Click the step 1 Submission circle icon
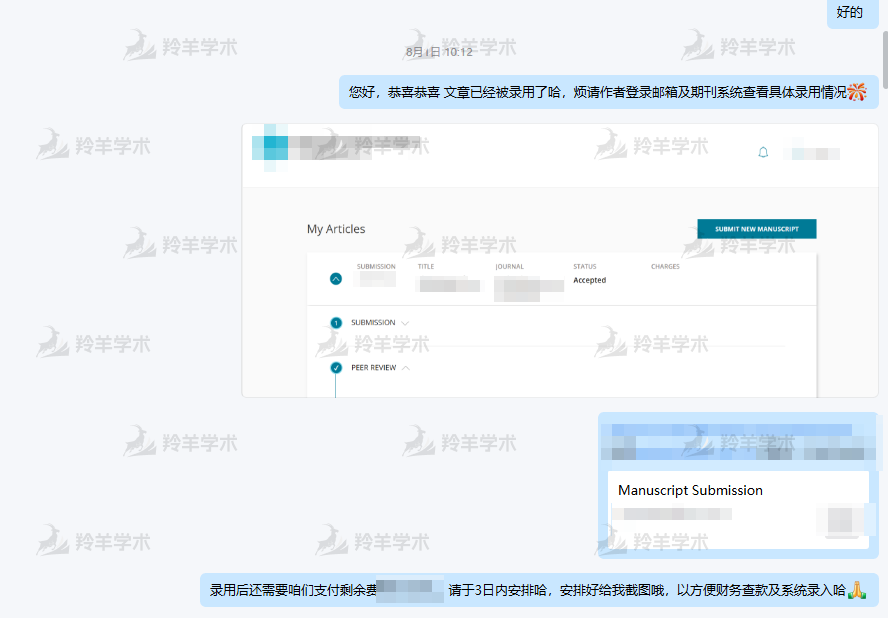The height and width of the screenshot is (618, 888). coord(336,323)
